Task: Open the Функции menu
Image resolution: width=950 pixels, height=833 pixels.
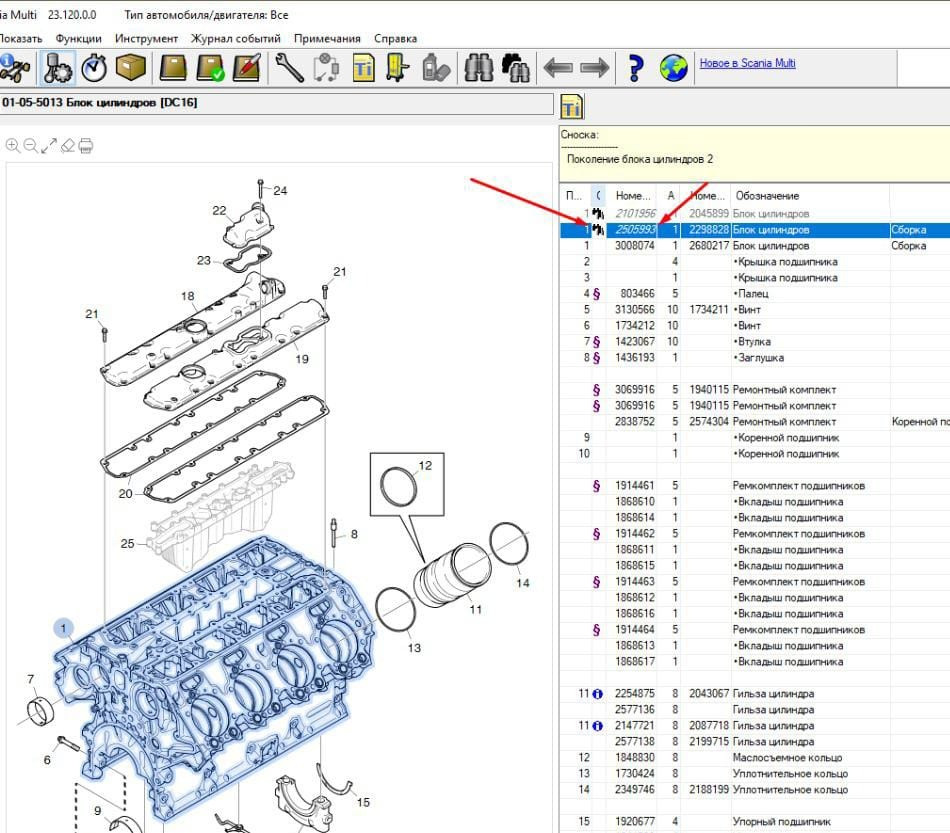Action: click(78, 38)
